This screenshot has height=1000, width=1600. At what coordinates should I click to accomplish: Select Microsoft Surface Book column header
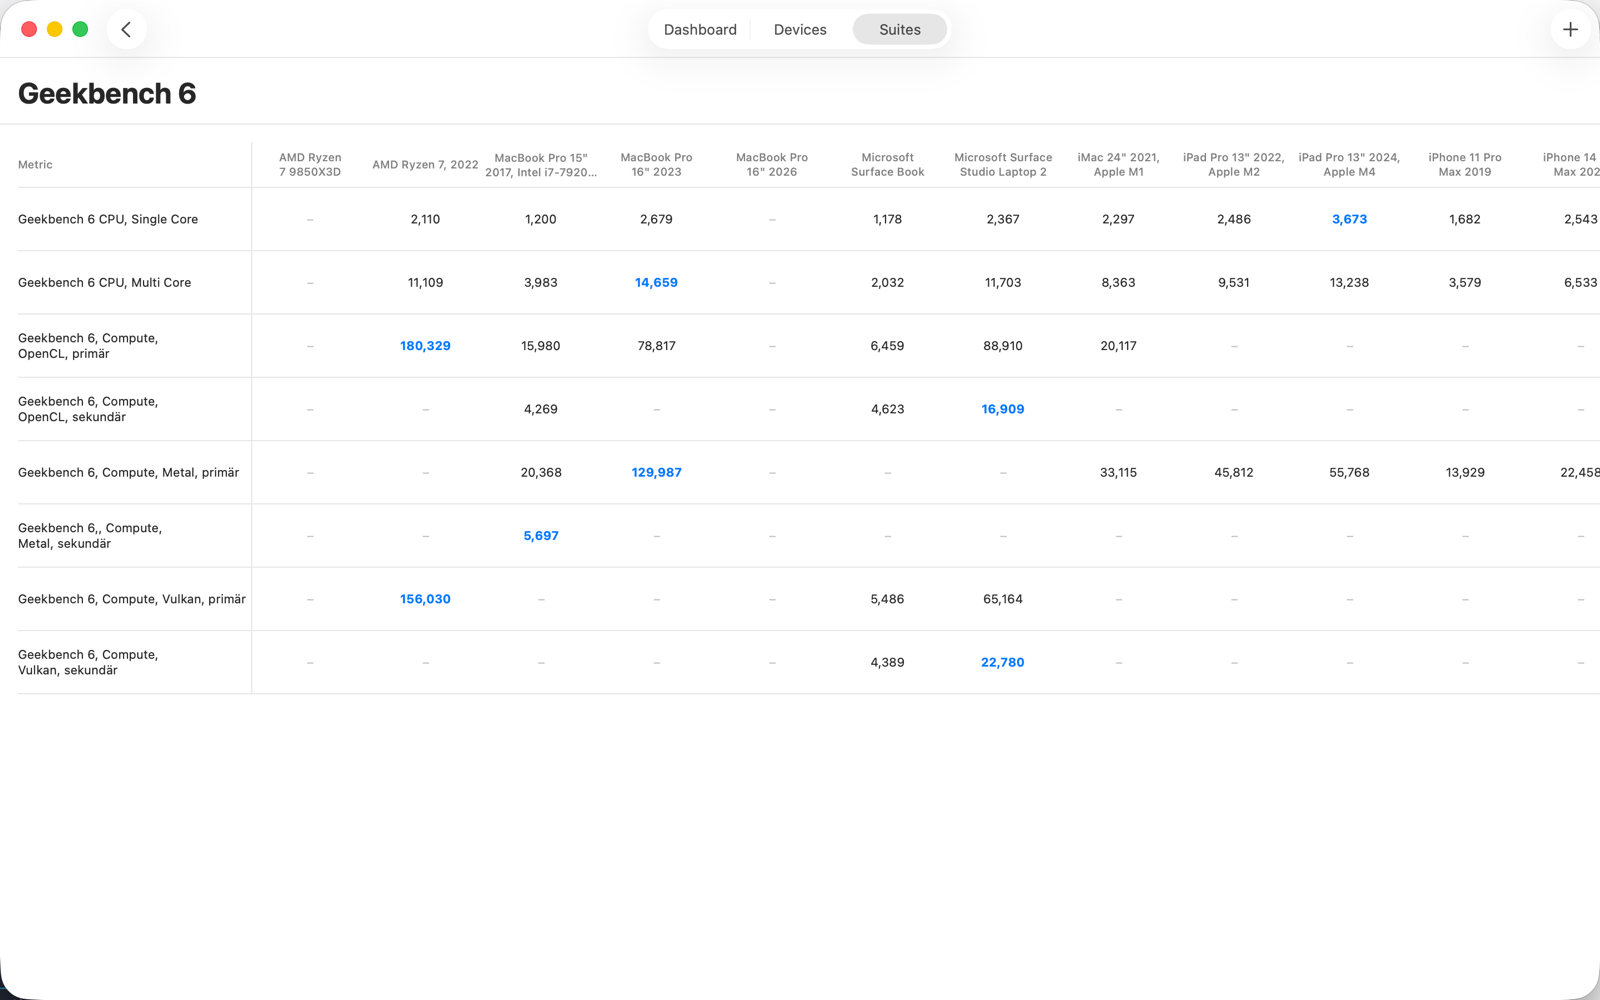coord(887,165)
